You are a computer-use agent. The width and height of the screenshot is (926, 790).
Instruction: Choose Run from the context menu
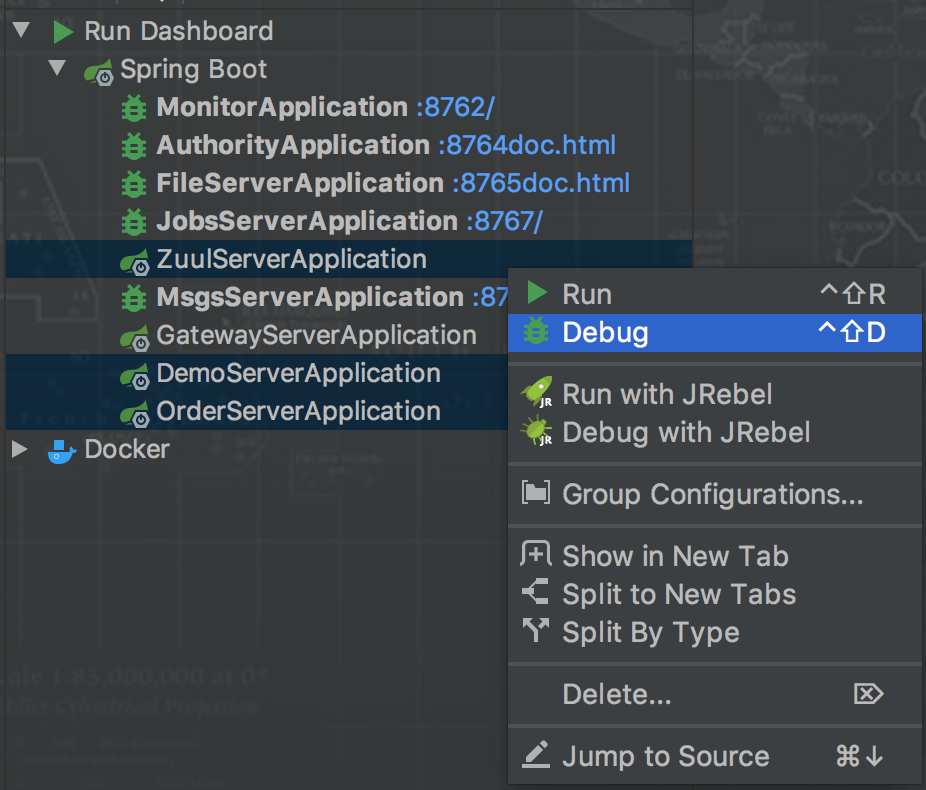[x=715, y=294]
